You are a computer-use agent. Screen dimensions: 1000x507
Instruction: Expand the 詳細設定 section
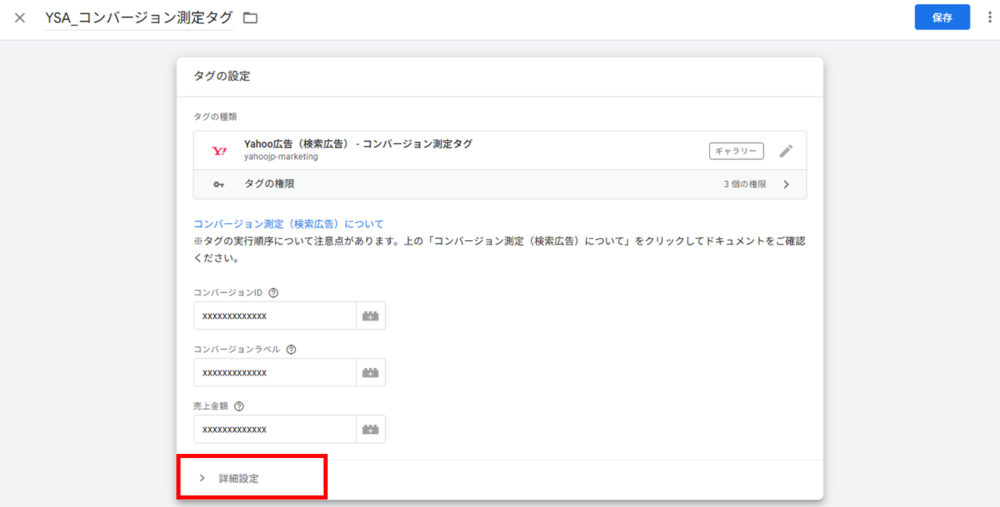[x=238, y=479]
